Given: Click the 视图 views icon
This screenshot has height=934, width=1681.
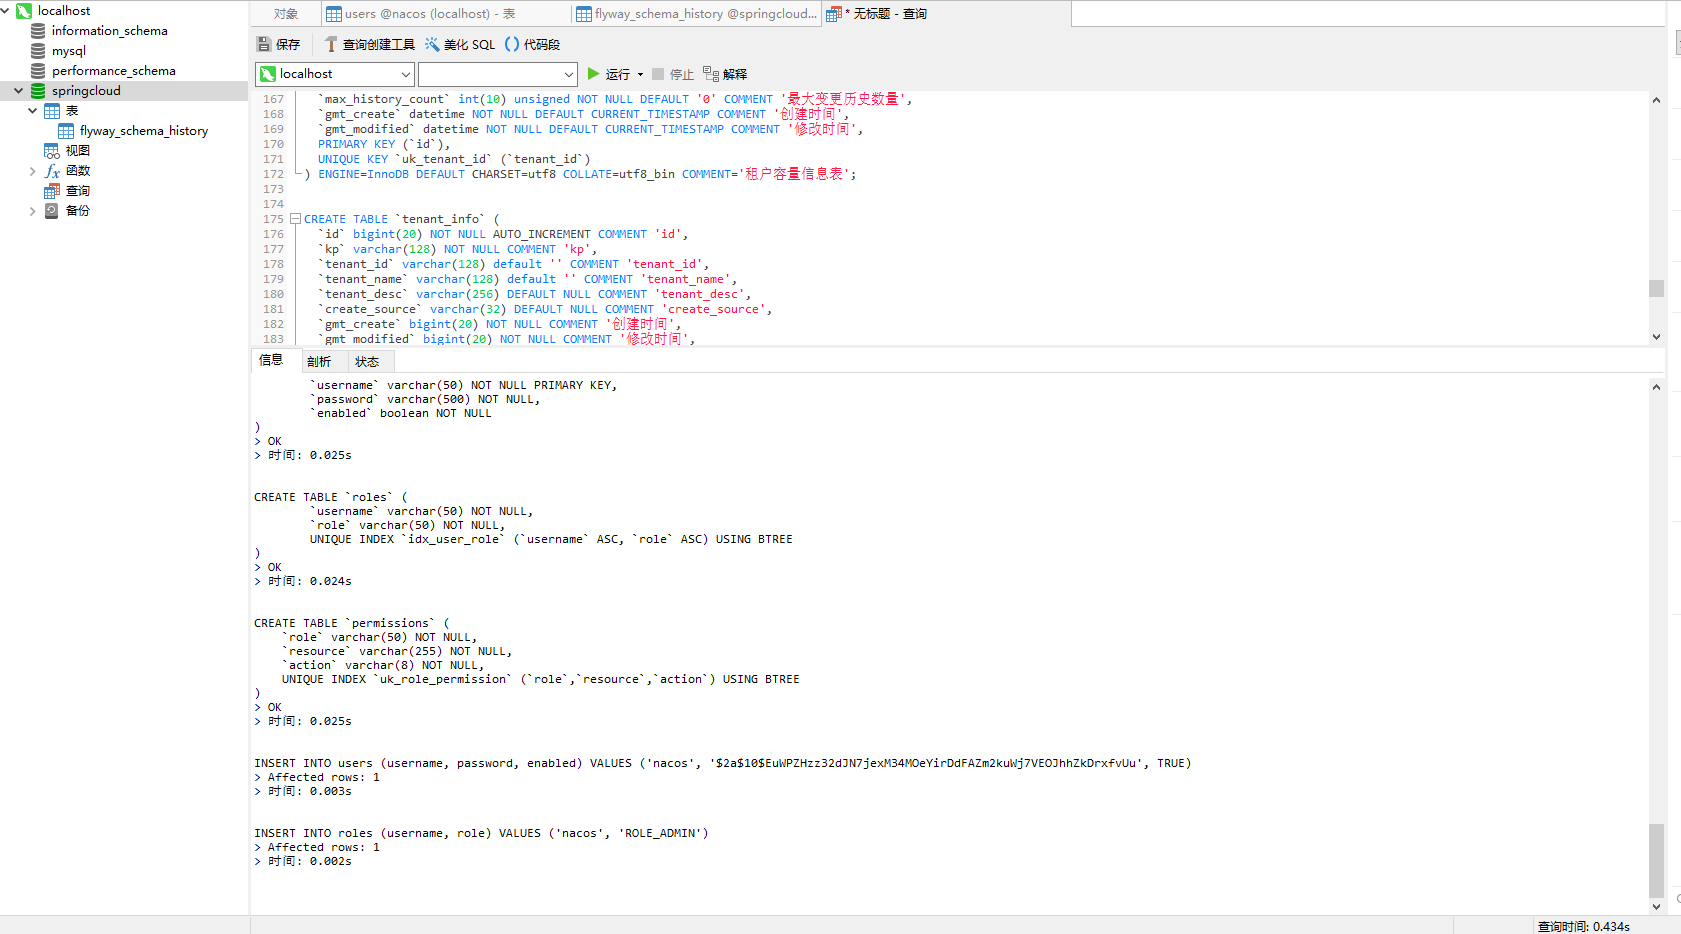Looking at the screenshot, I should pos(52,151).
